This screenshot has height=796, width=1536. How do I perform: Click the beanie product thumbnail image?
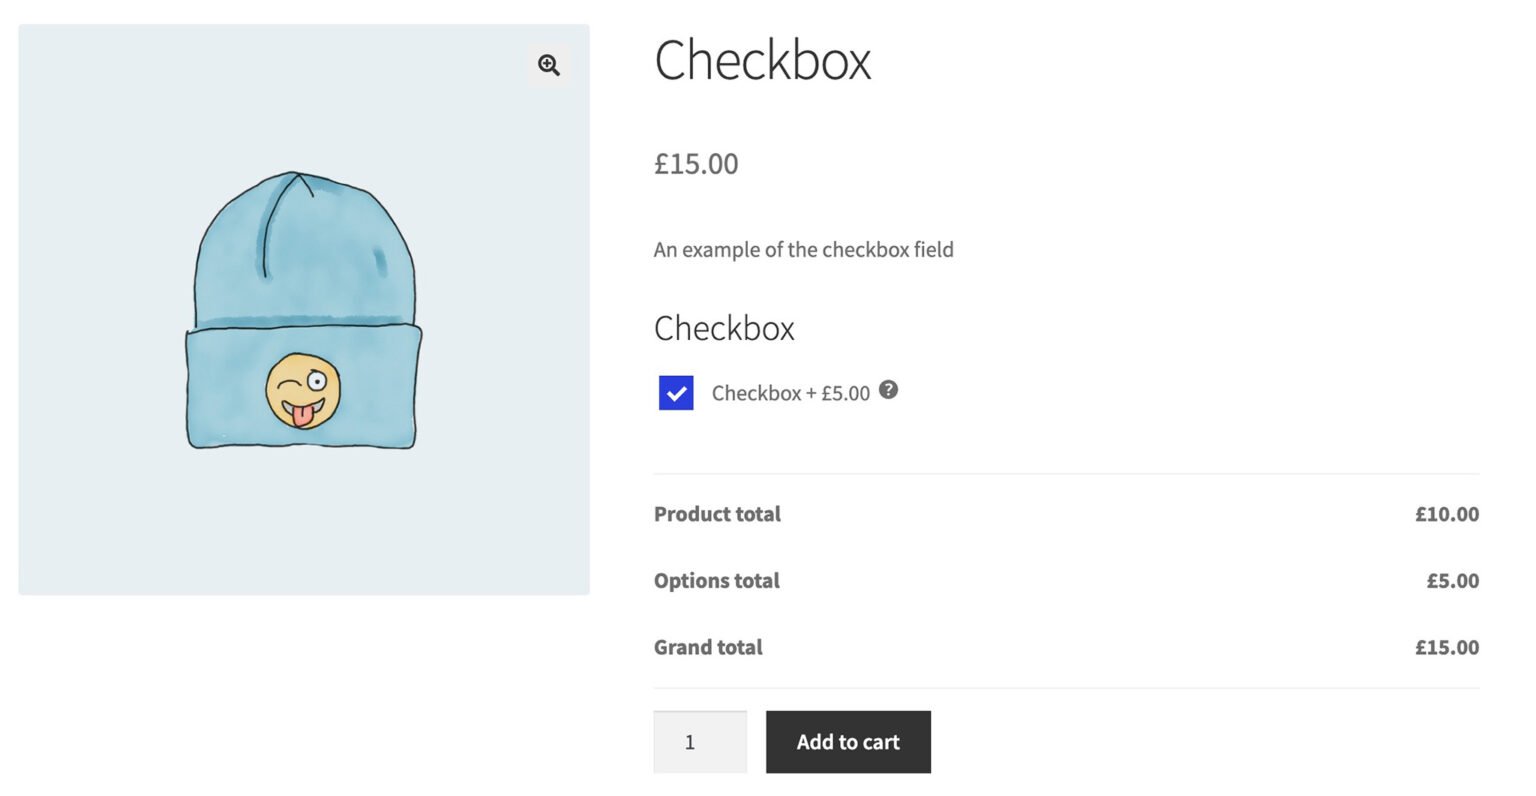pos(303,308)
